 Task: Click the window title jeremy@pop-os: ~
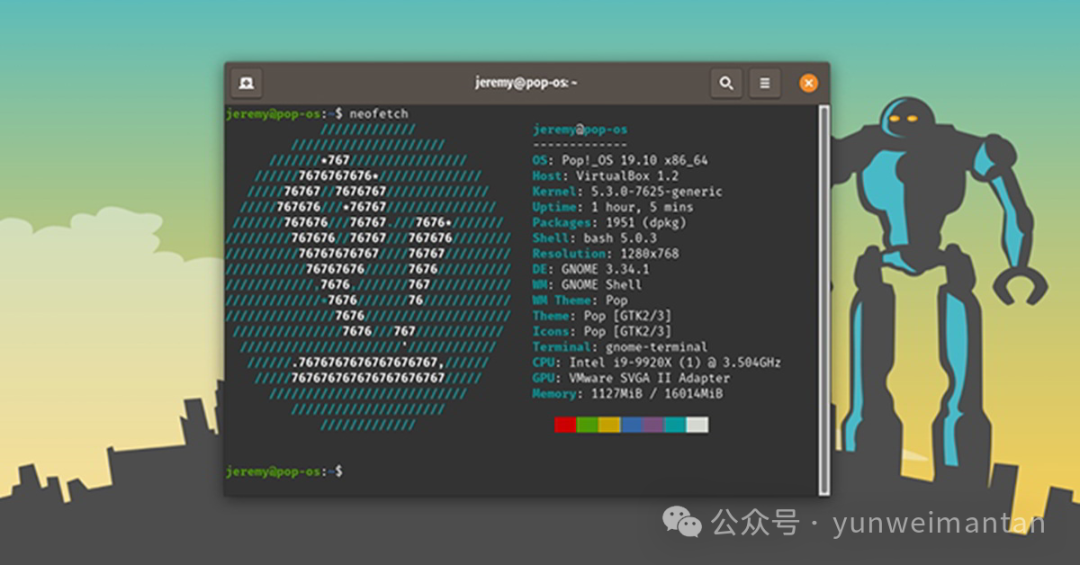526,83
